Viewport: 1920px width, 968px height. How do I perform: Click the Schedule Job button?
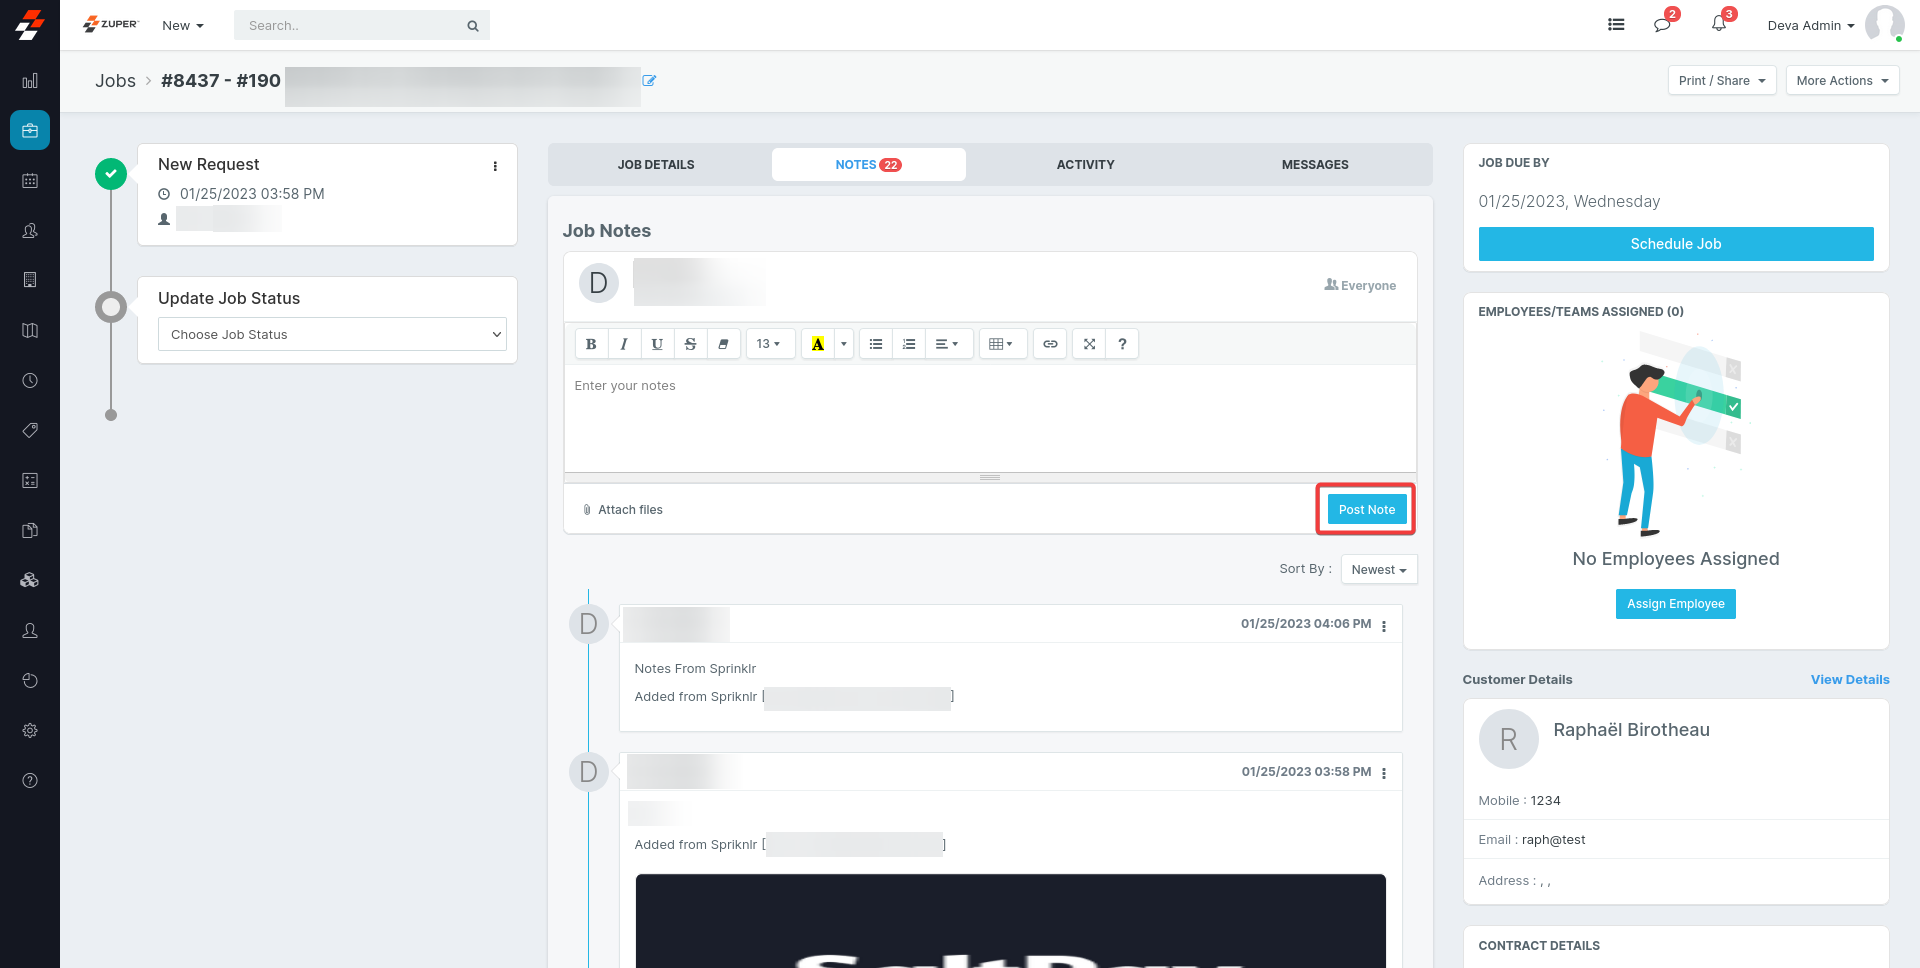(1676, 244)
